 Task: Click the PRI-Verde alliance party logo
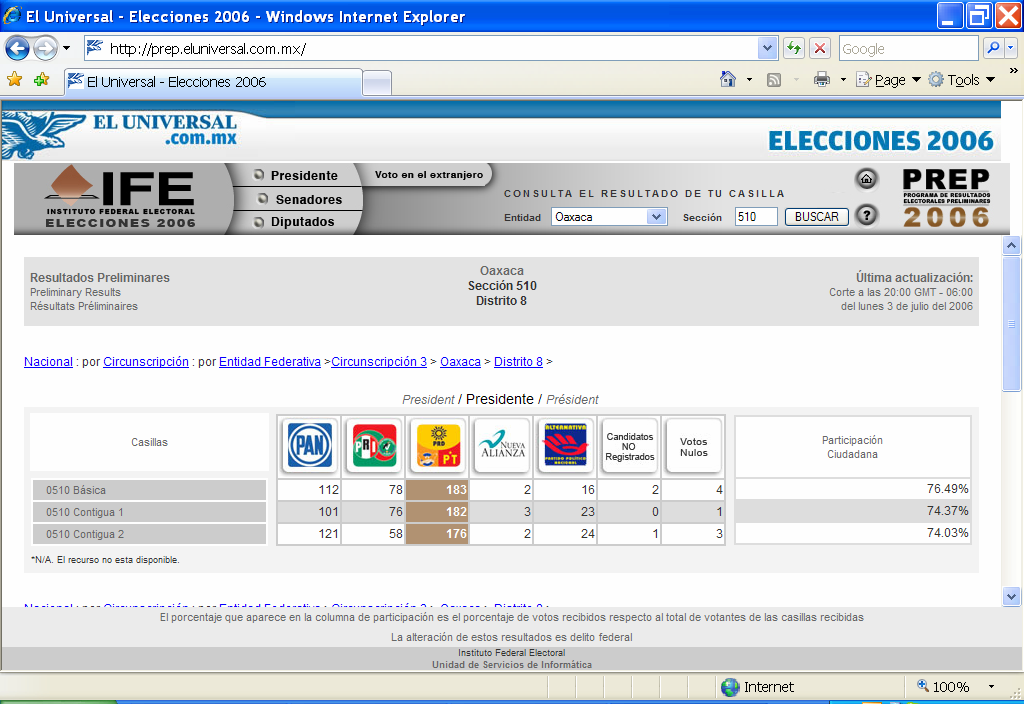click(374, 445)
